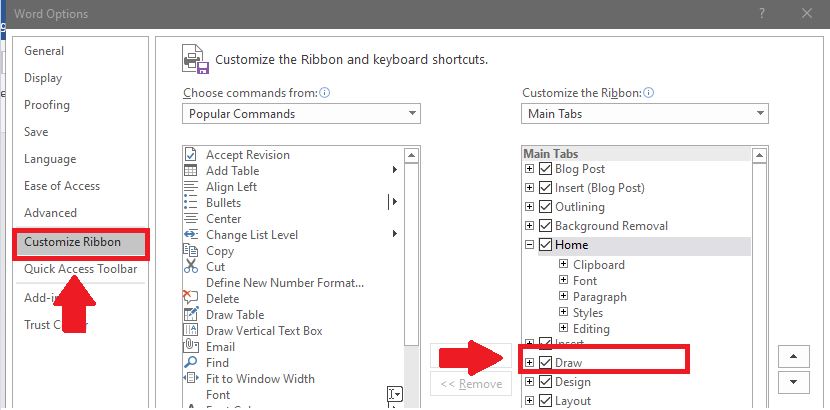830x410 pixels.
Task: Open the Customize the Ribbon dropdown
Action: [x=645, y=114]
